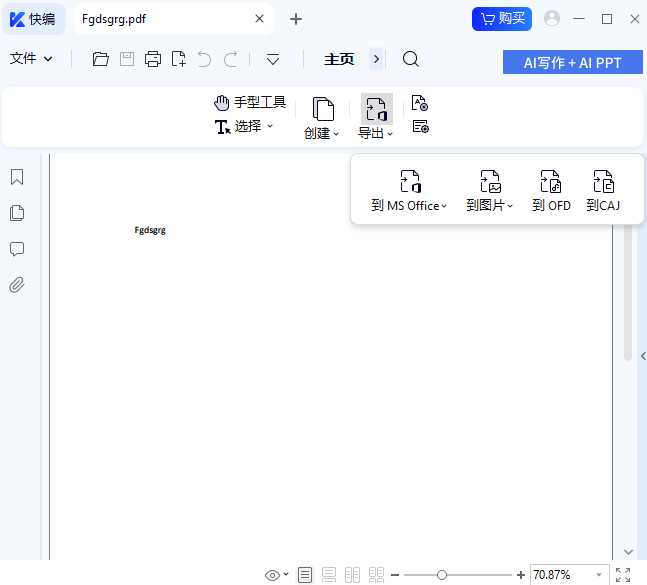Click the AI写作 + AI PPT button
The width and height of the screenshot is (647, 585).
[572, 62]
